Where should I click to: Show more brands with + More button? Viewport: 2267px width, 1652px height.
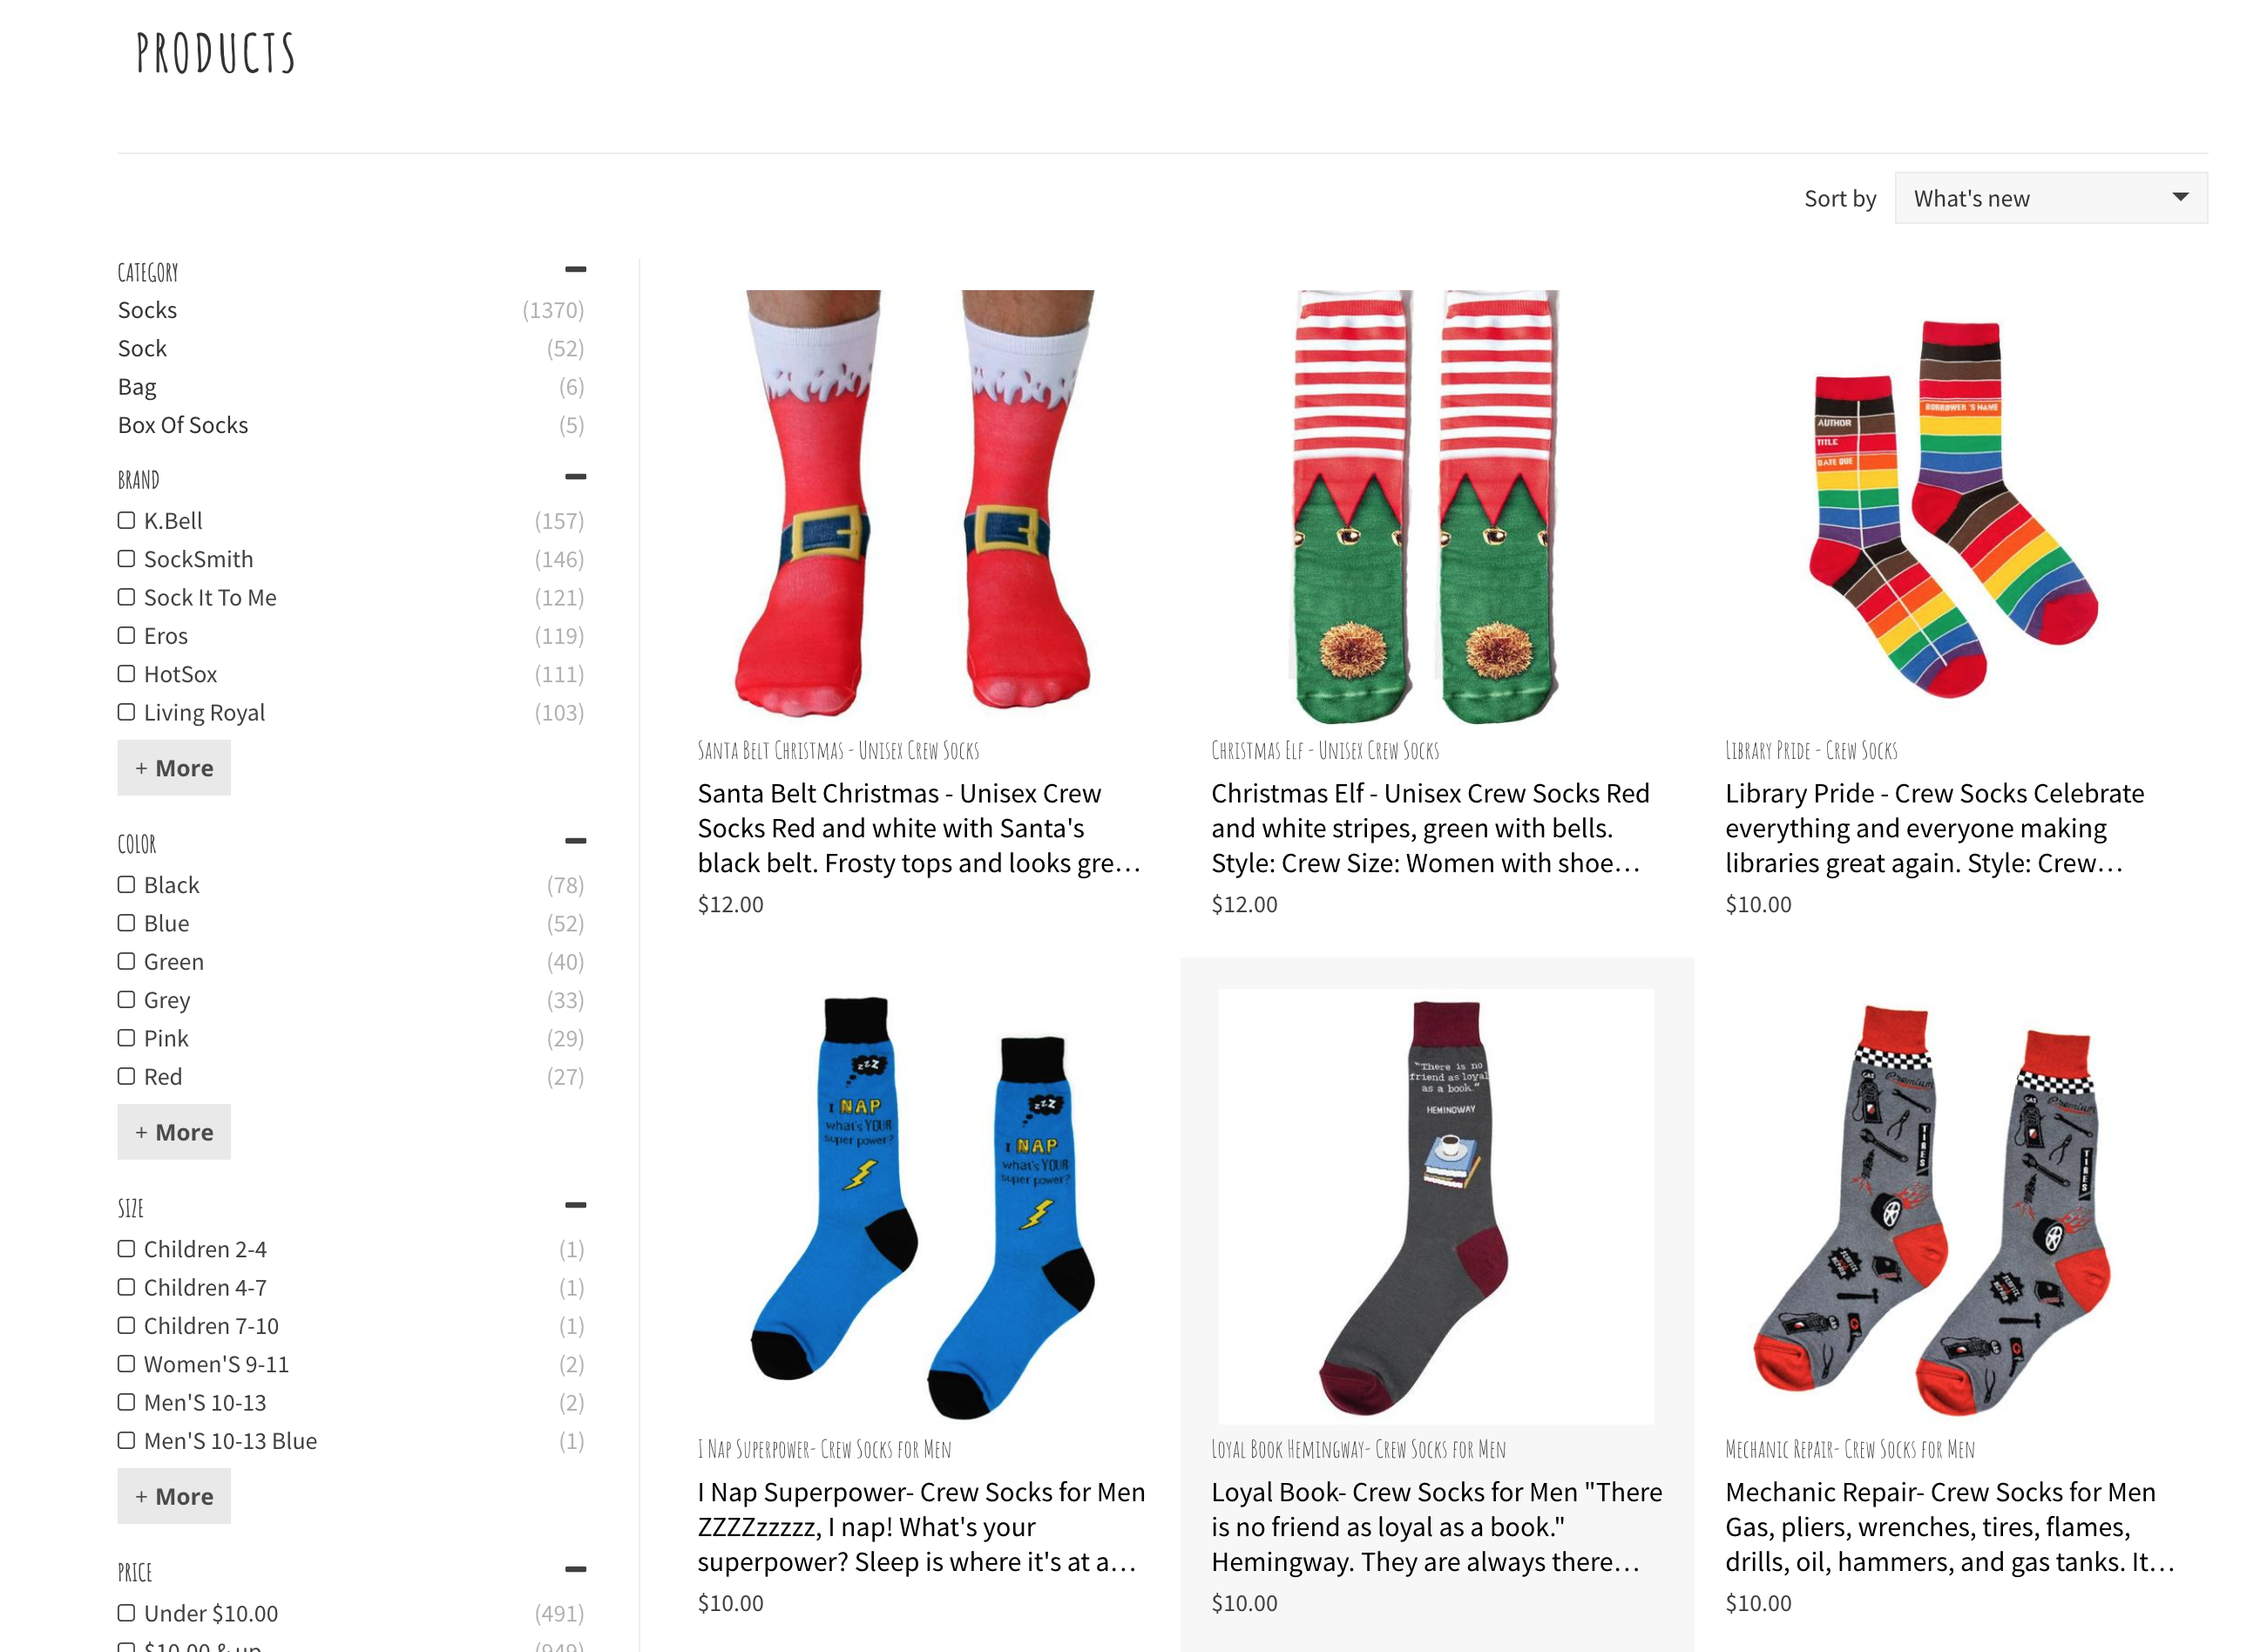[174, 768]
